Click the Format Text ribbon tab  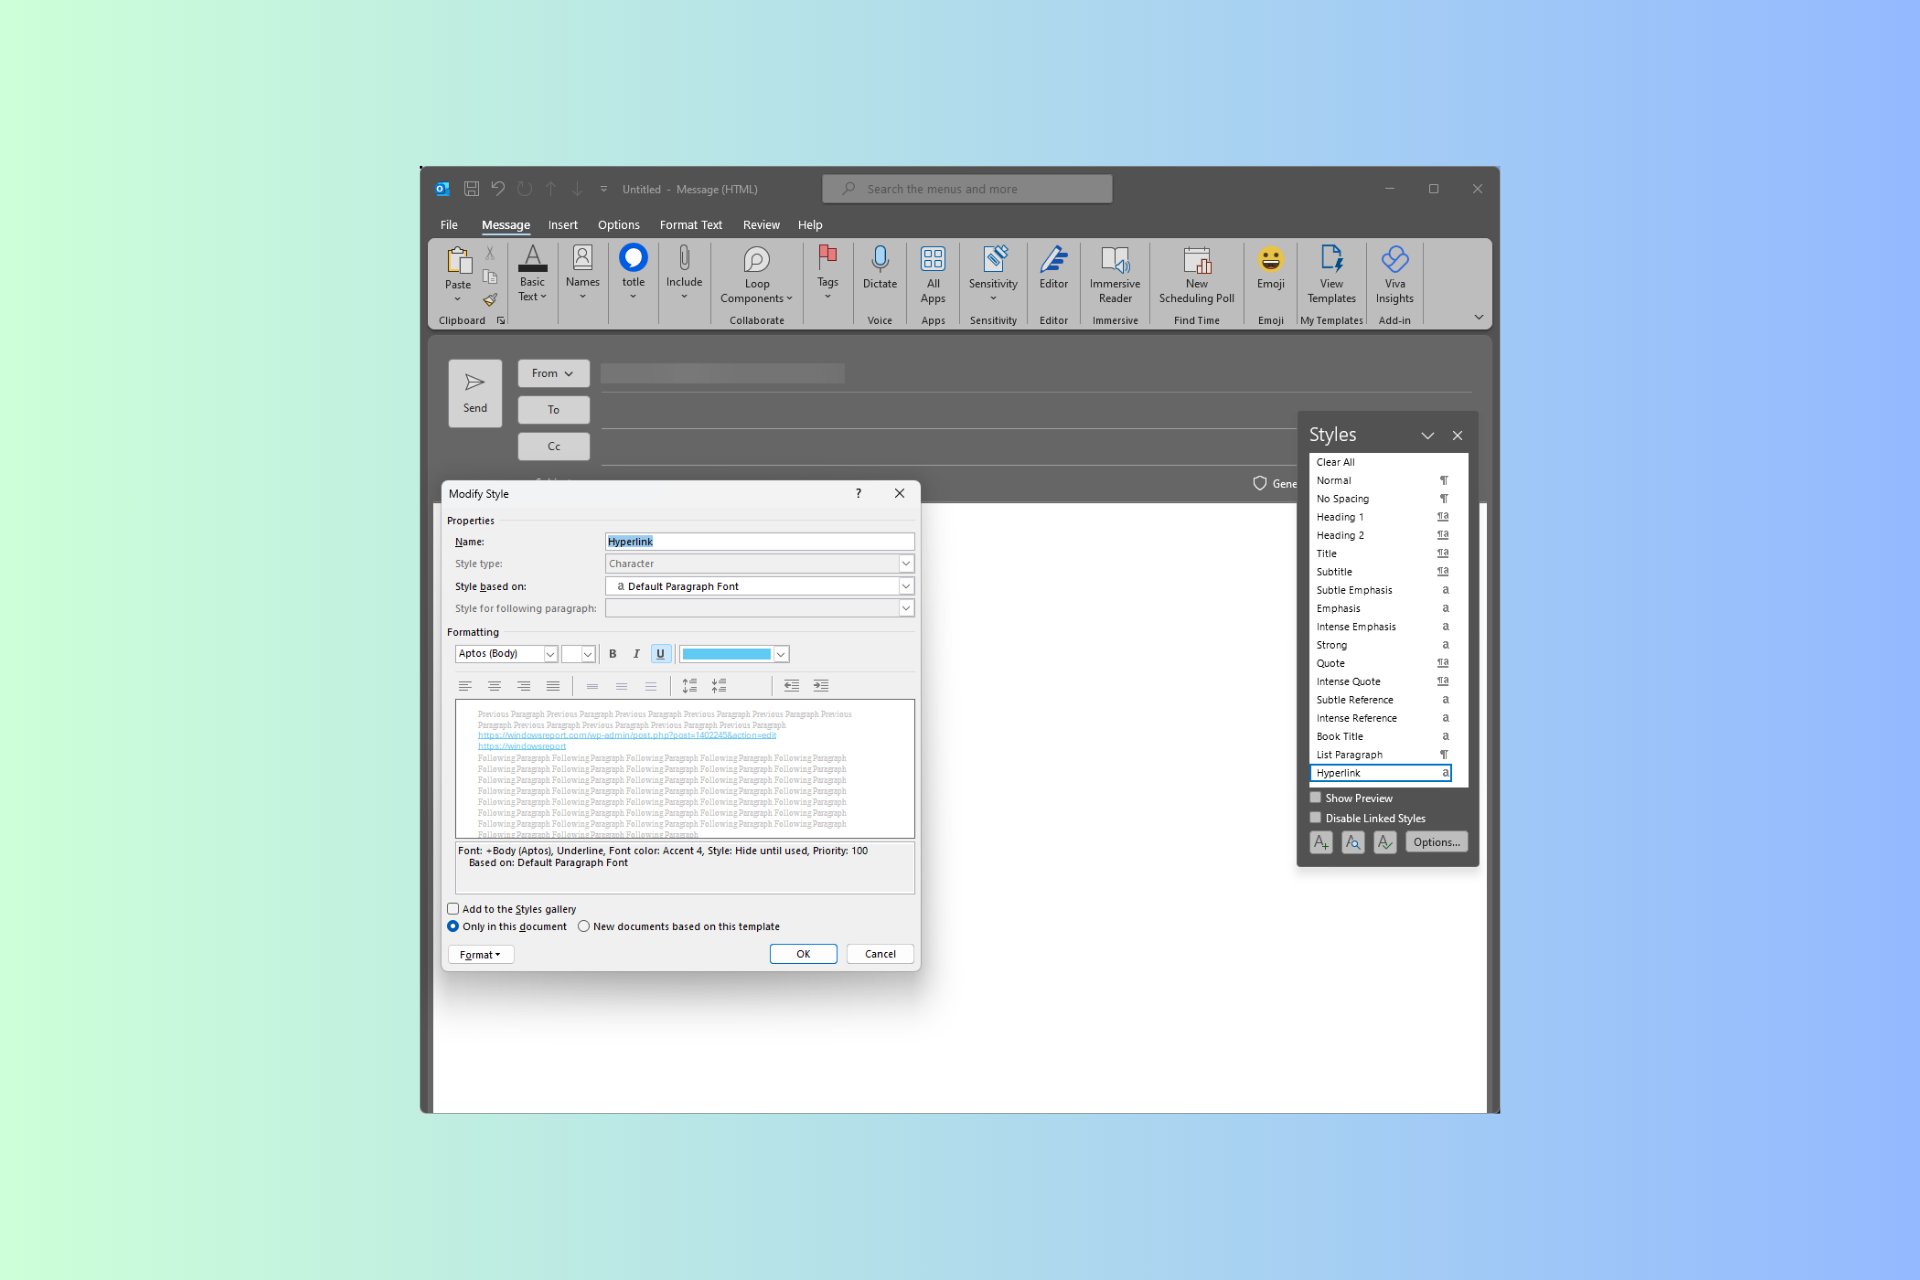pos(690,226)
